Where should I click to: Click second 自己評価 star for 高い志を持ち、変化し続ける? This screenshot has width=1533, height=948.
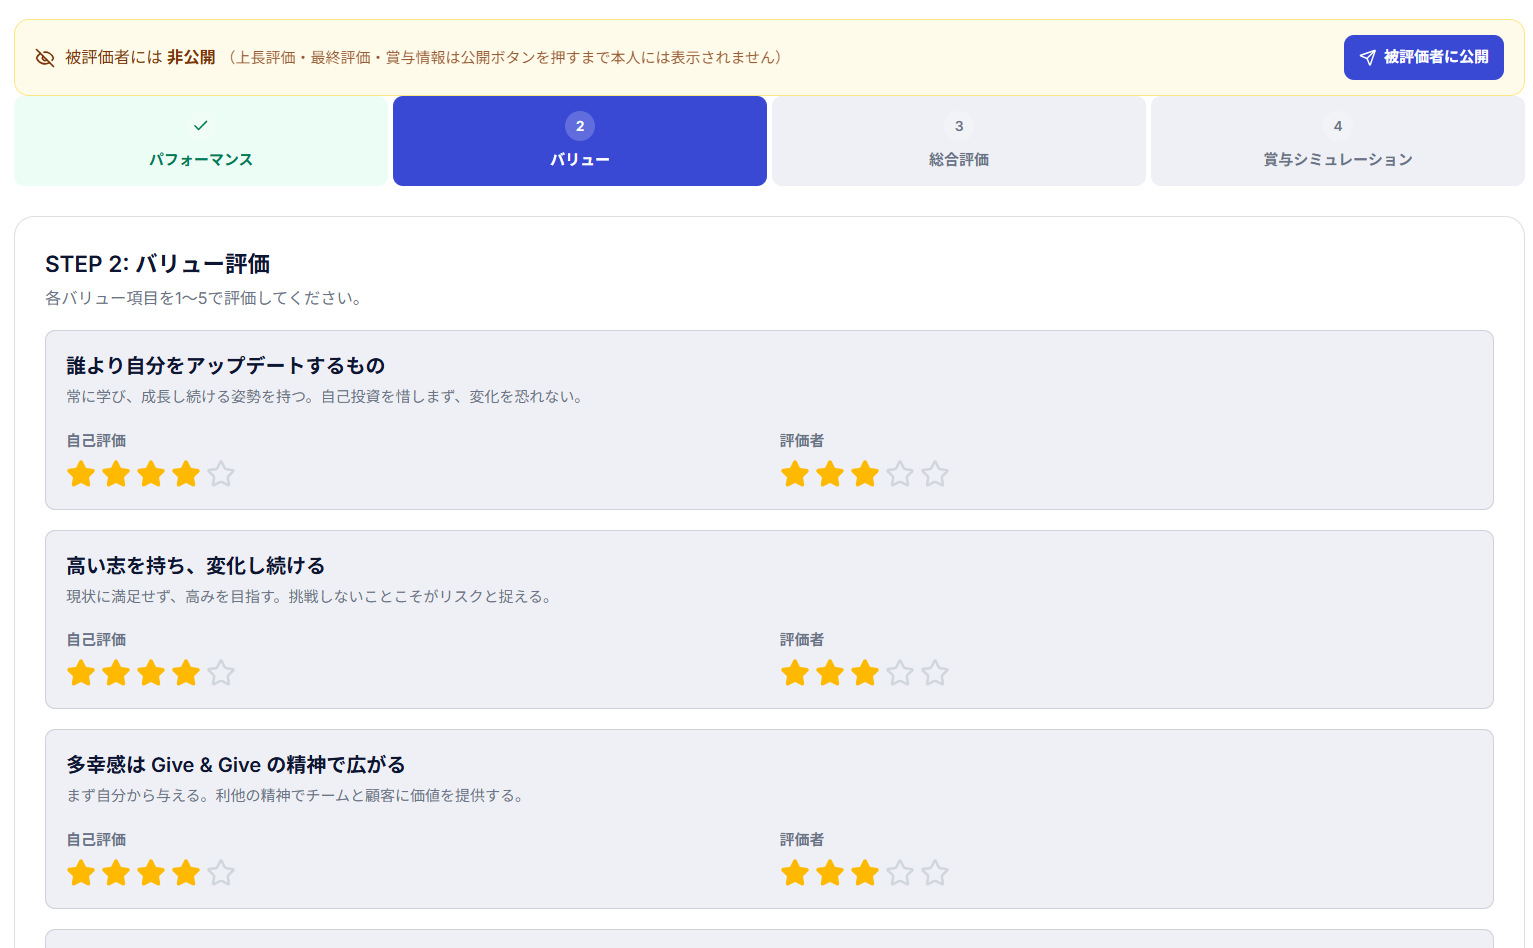click(116, 673)
